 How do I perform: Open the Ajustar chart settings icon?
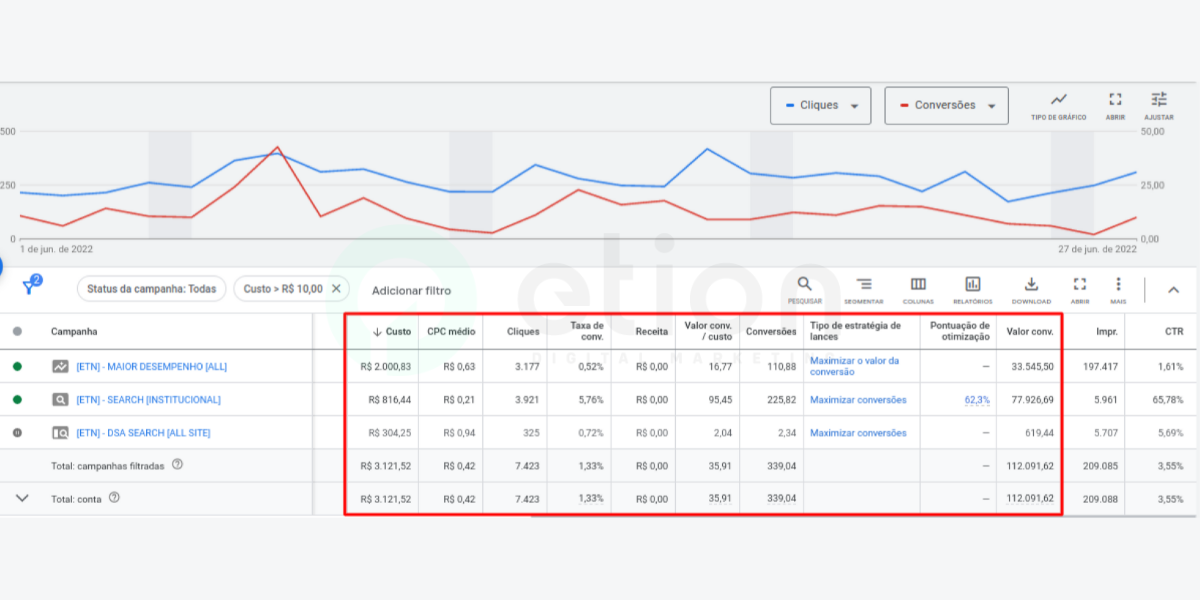tap(1159, 99)
